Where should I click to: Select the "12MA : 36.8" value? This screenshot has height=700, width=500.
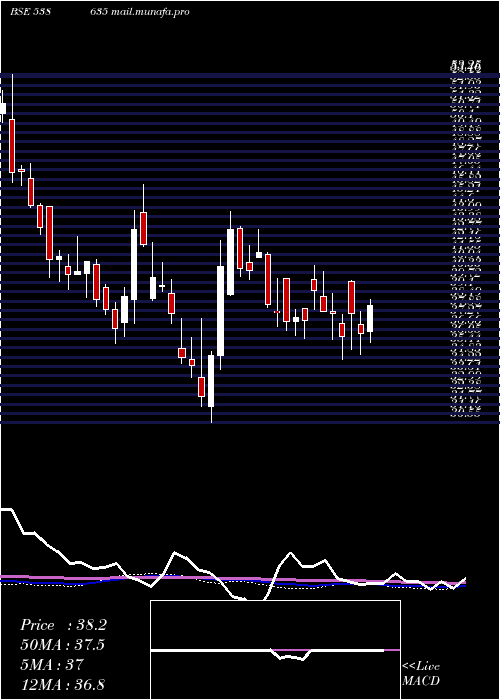62,684
